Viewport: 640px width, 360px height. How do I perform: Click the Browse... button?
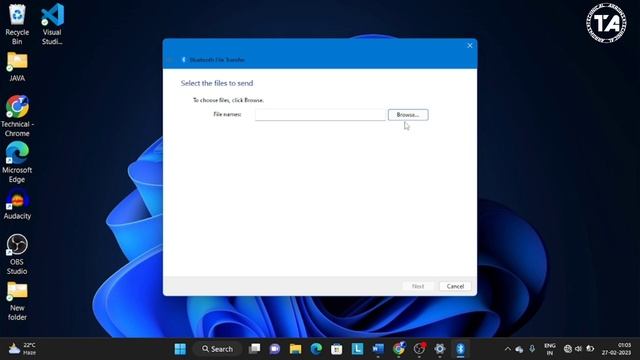coord(408,115)
